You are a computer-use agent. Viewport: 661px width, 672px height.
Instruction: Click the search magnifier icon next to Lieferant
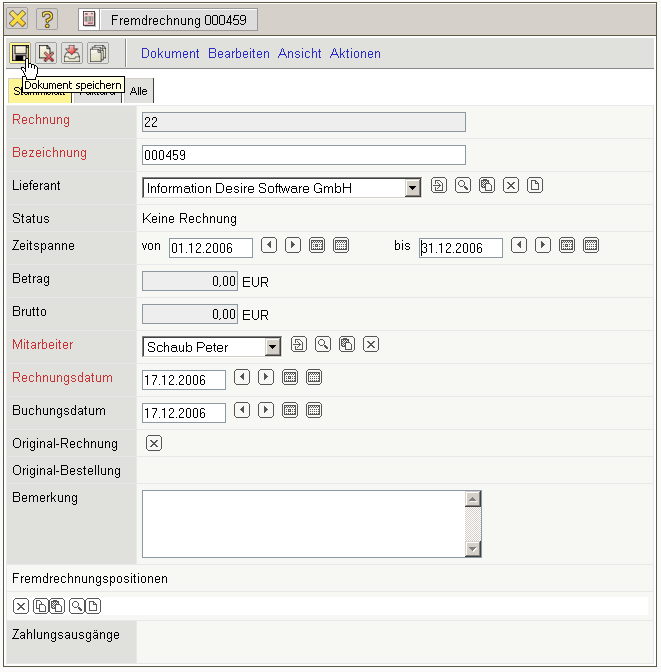(463, 186)
